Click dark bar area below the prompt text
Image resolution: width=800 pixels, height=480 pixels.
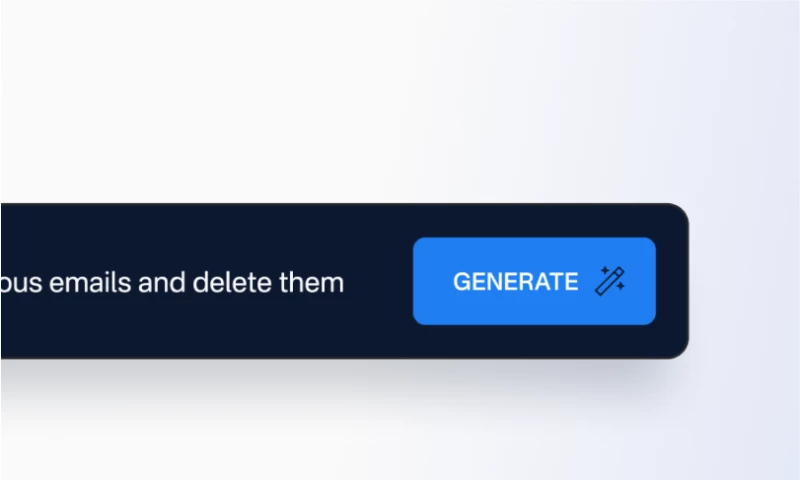204,326
